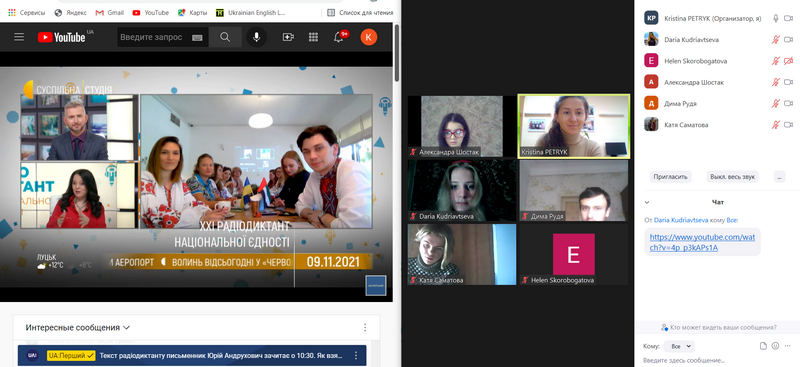The height and width of the screenshot is (367, 800).
Task: Open the Gmail bookmark
Action: [x=110, y=12]
